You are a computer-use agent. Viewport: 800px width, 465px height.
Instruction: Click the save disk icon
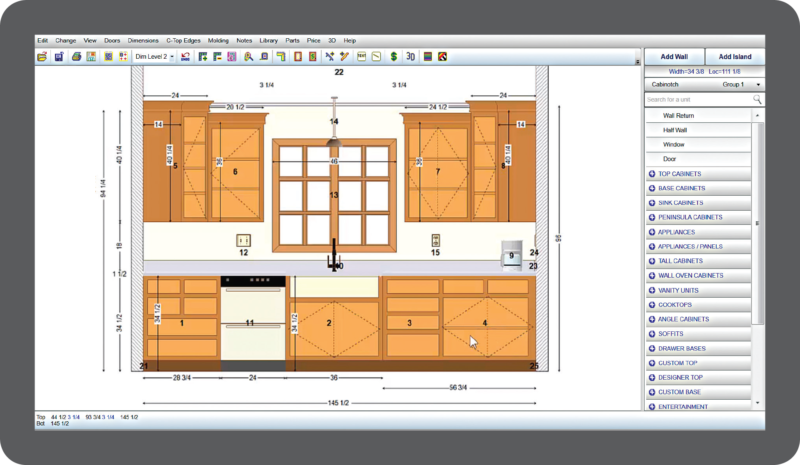(x=59, y=57)
